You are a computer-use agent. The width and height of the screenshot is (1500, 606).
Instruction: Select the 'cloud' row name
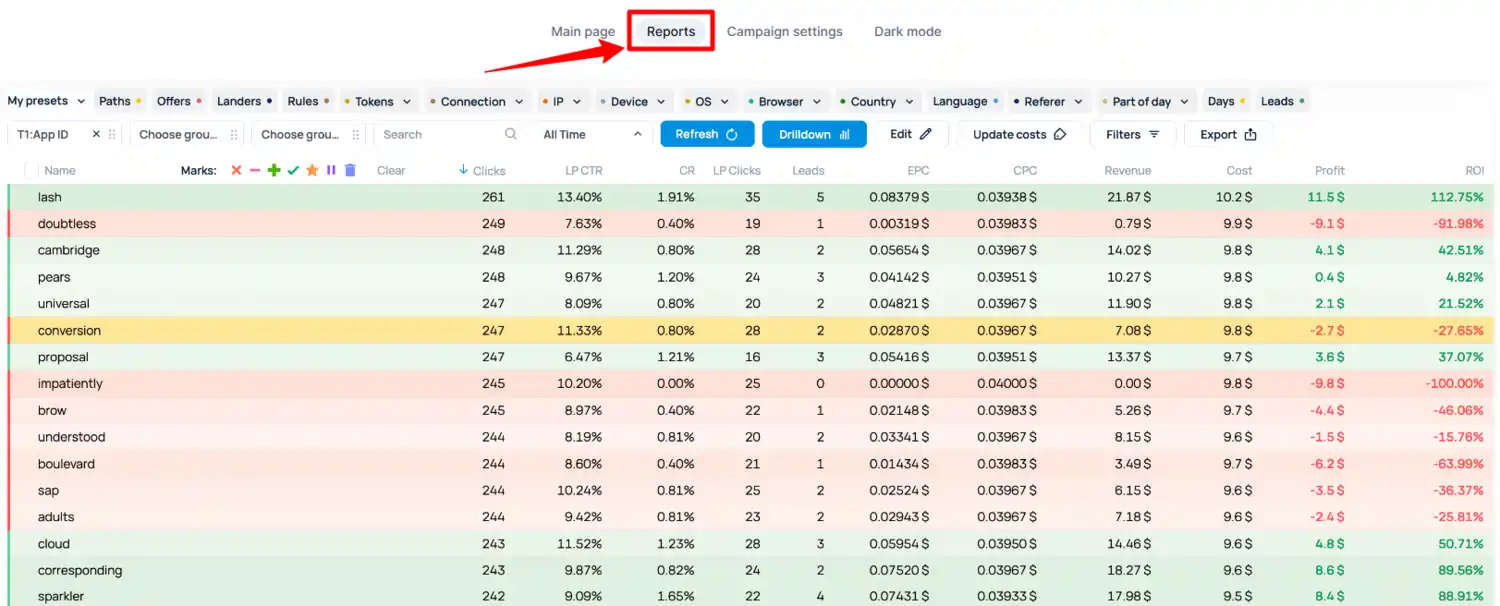click(x=54, y=544)
